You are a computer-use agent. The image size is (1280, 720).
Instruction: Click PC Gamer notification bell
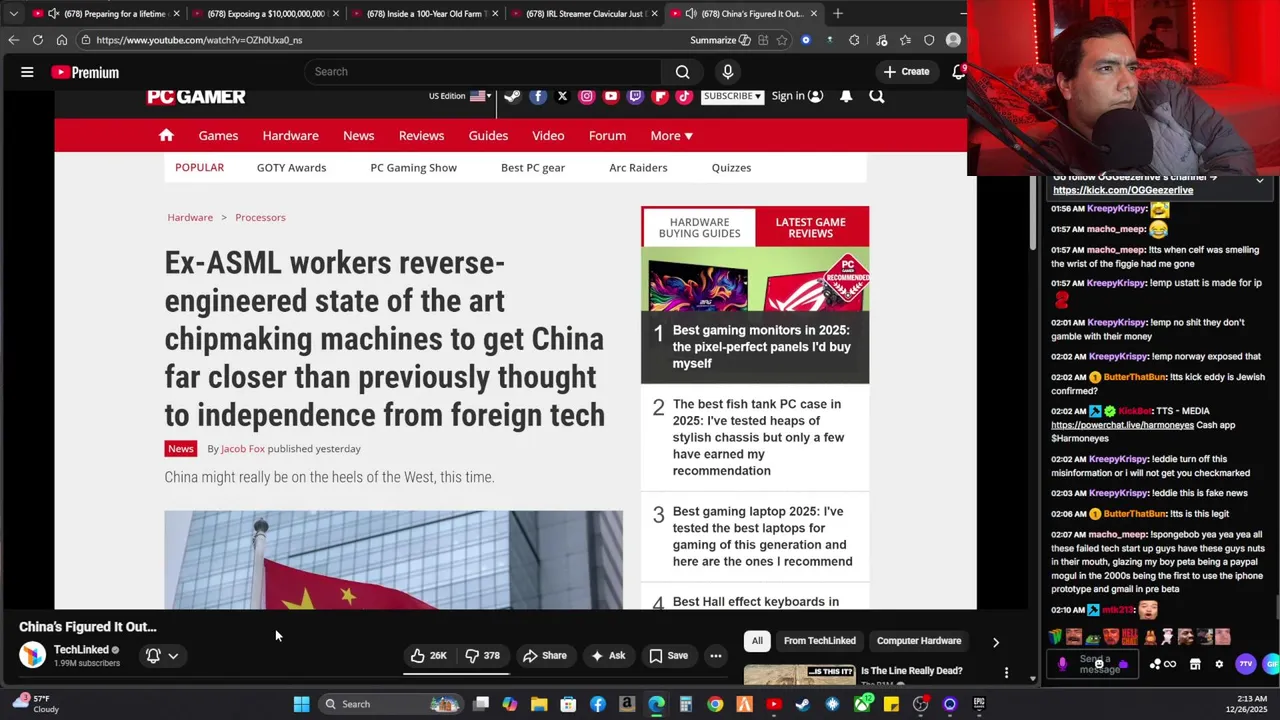pos(846,96)
